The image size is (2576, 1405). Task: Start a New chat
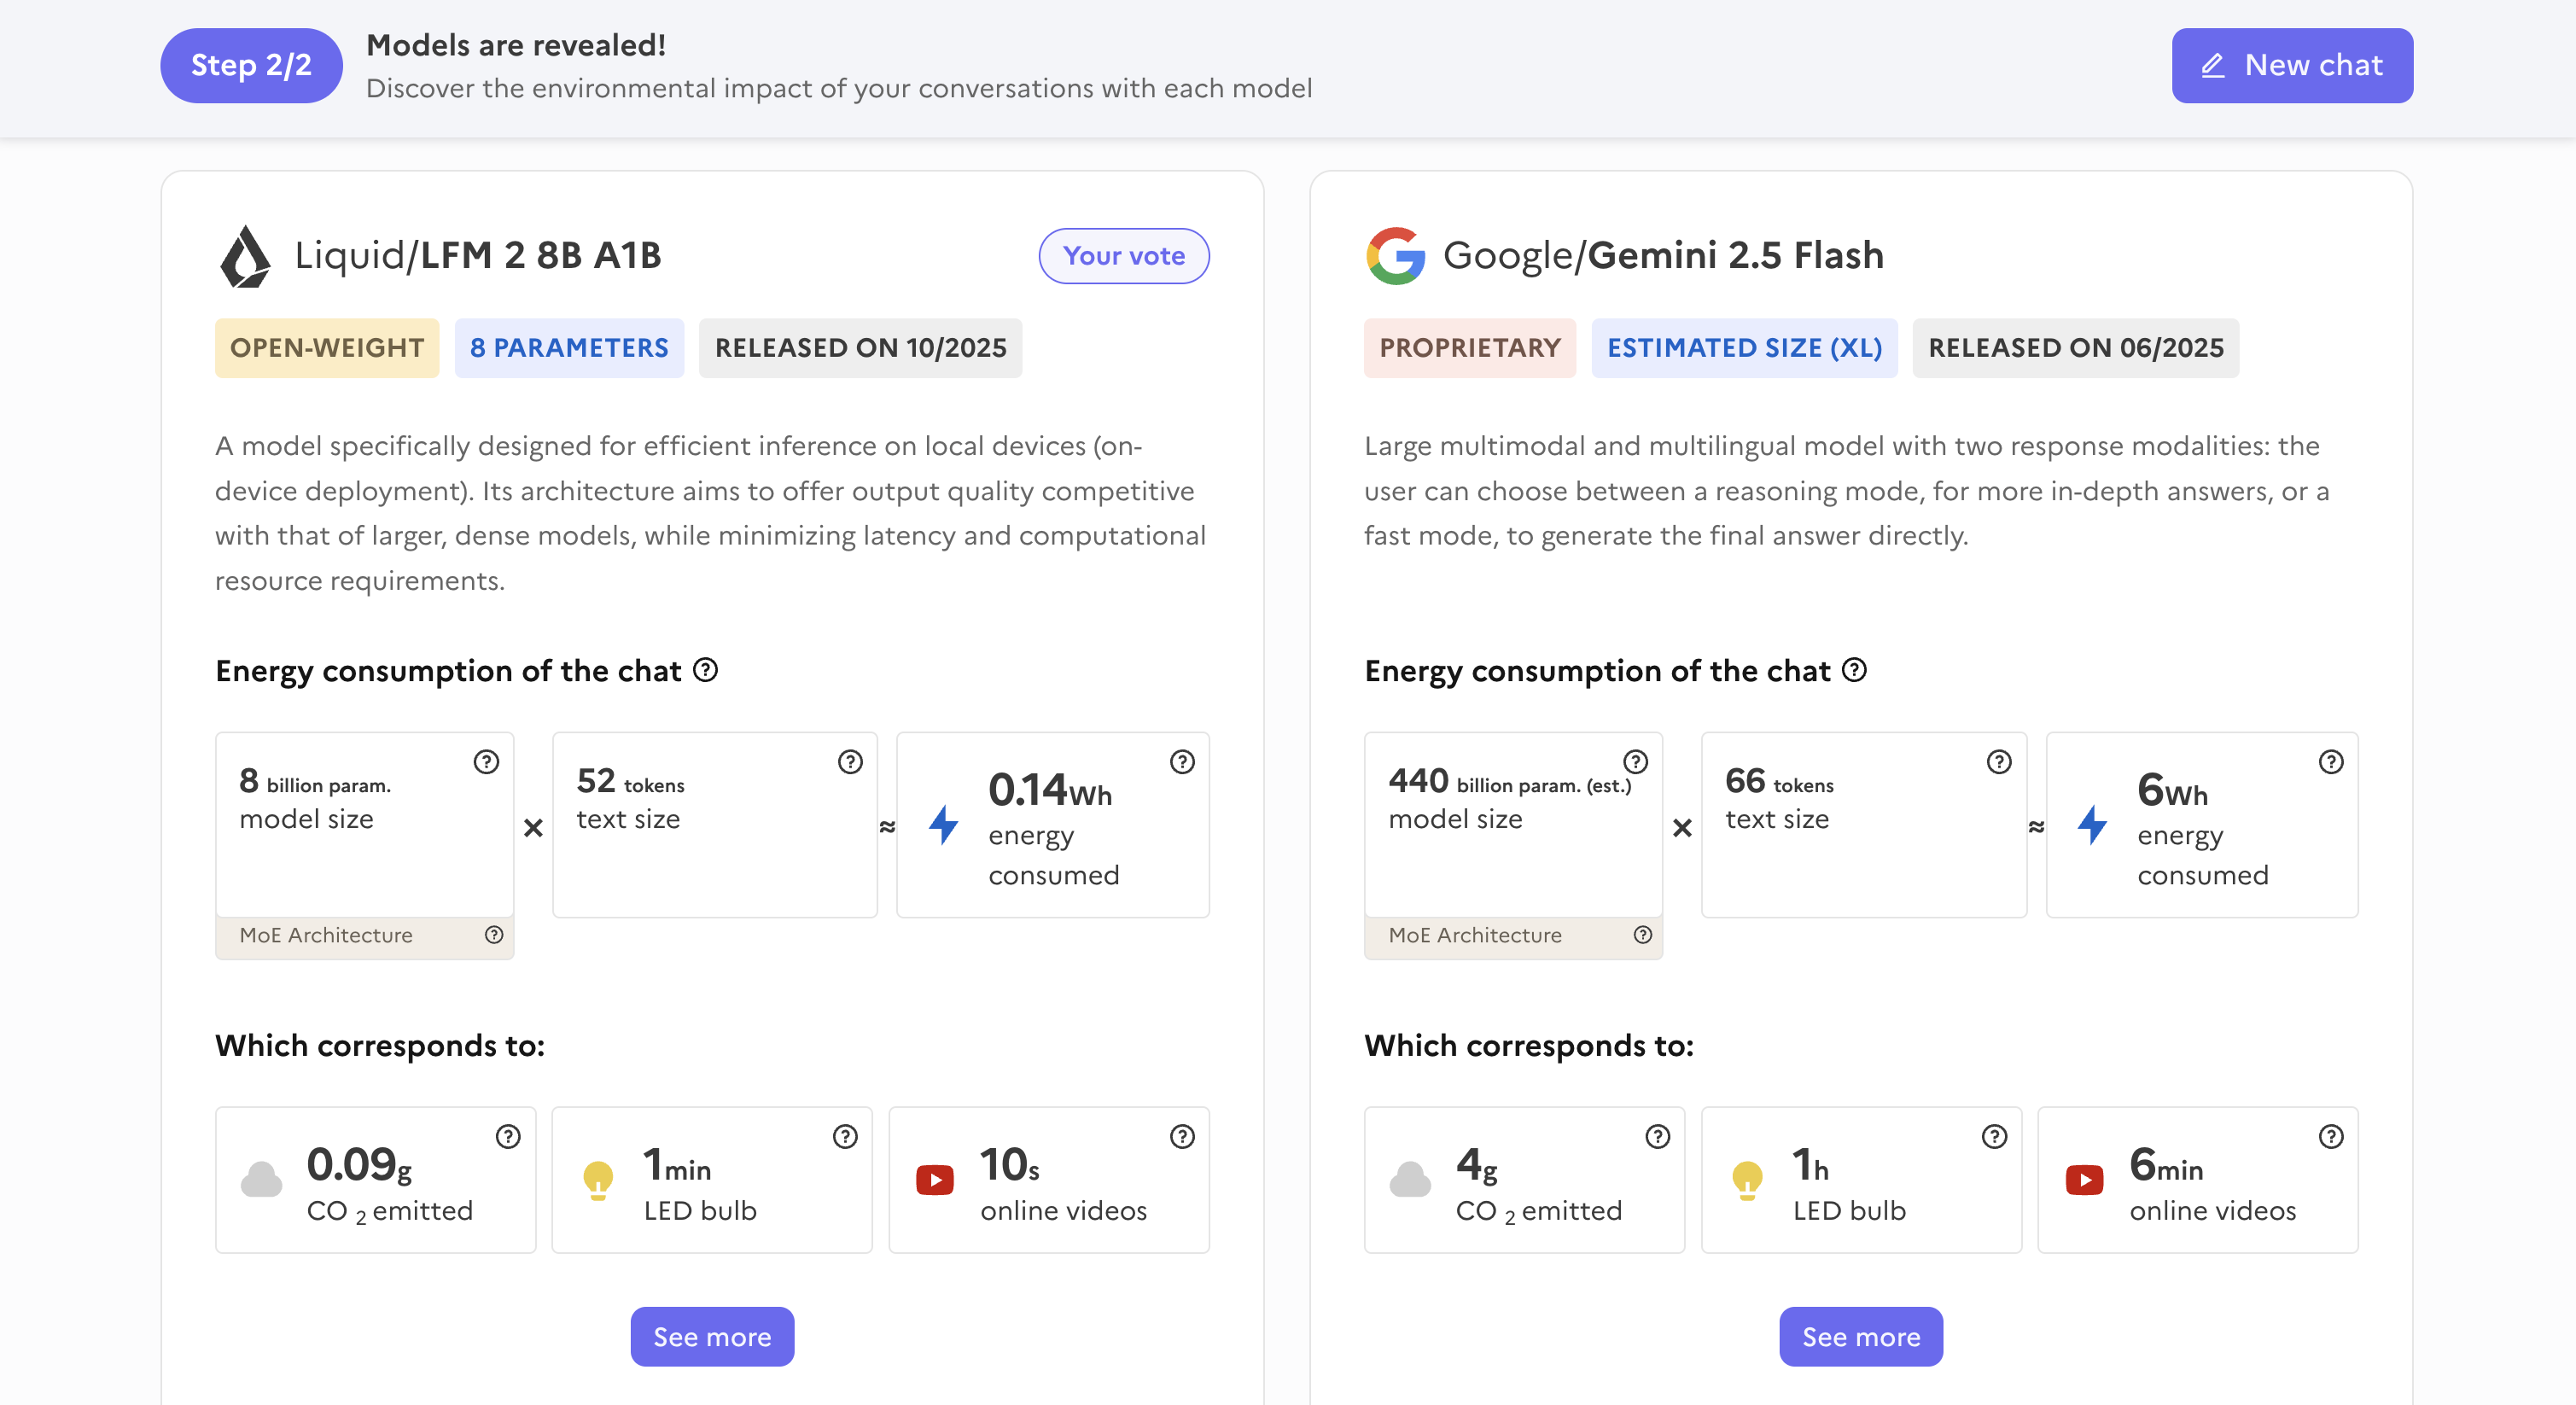pos(2292,66)
